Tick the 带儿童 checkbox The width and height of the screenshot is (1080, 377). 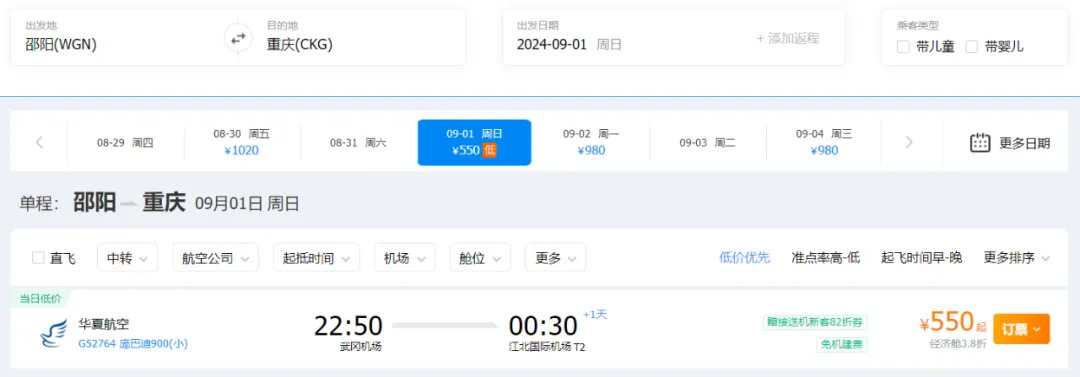903,47
